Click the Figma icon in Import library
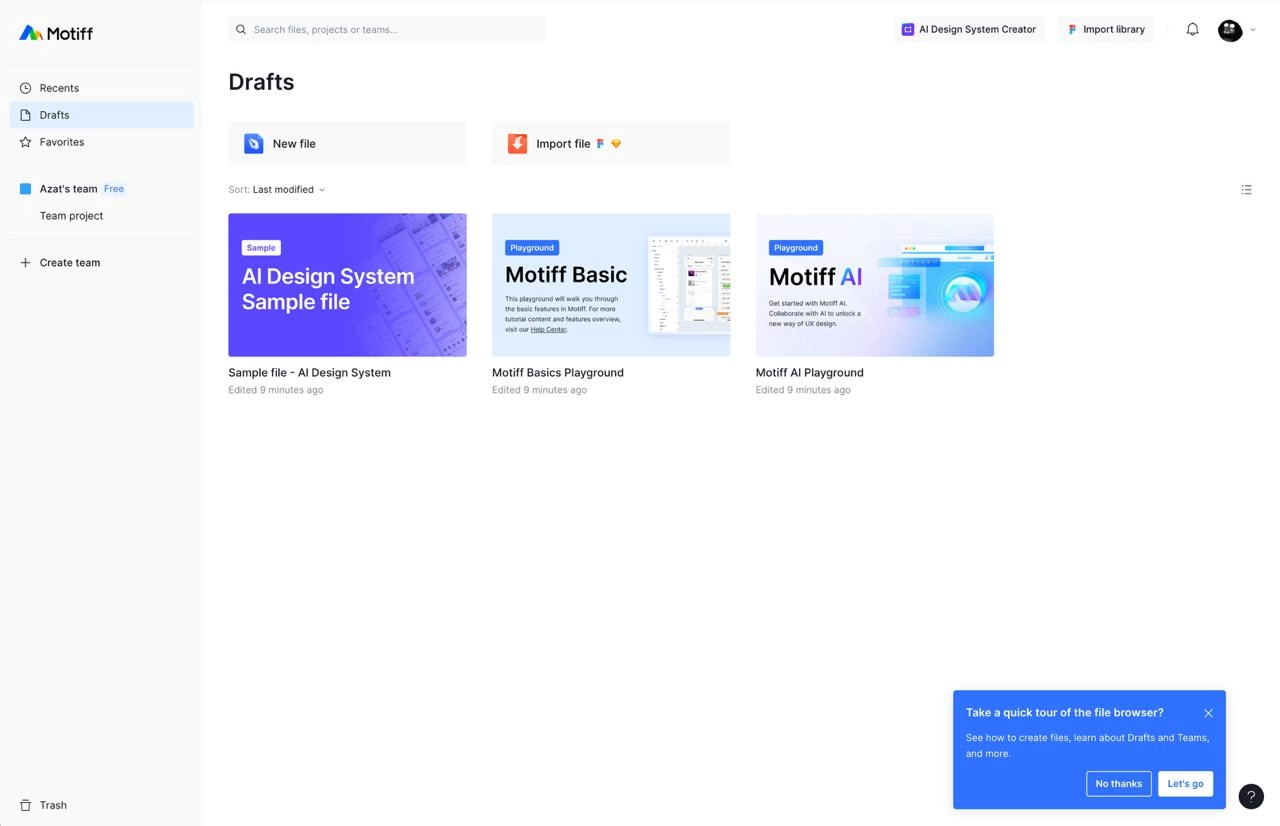Screen dimensions: 1280x826 (x=1072, y=30)
